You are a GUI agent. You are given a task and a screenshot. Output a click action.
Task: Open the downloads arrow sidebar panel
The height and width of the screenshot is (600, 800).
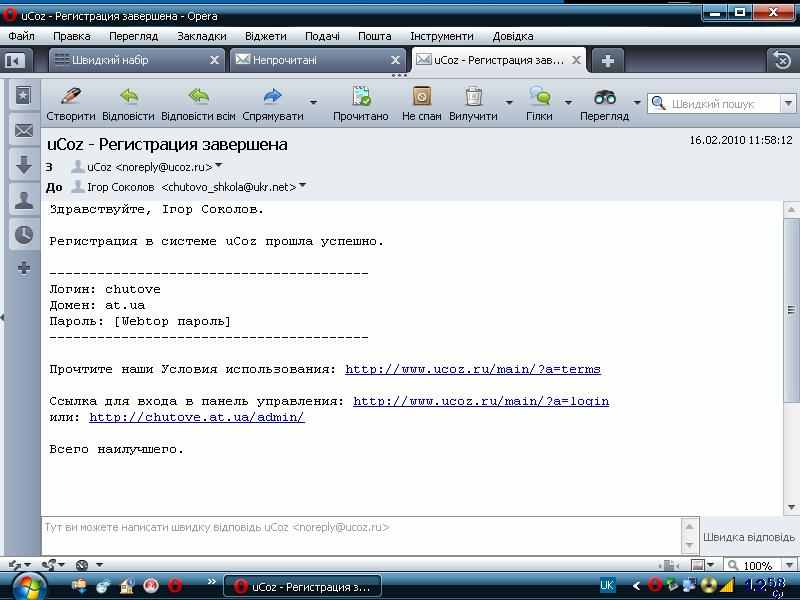click(x=23, y=165)
